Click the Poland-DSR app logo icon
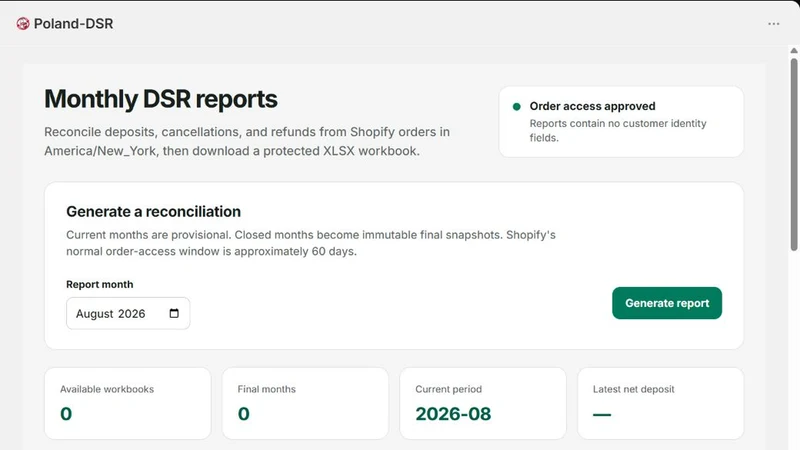This screenshot has height=450, width=800. click(22, 23)
